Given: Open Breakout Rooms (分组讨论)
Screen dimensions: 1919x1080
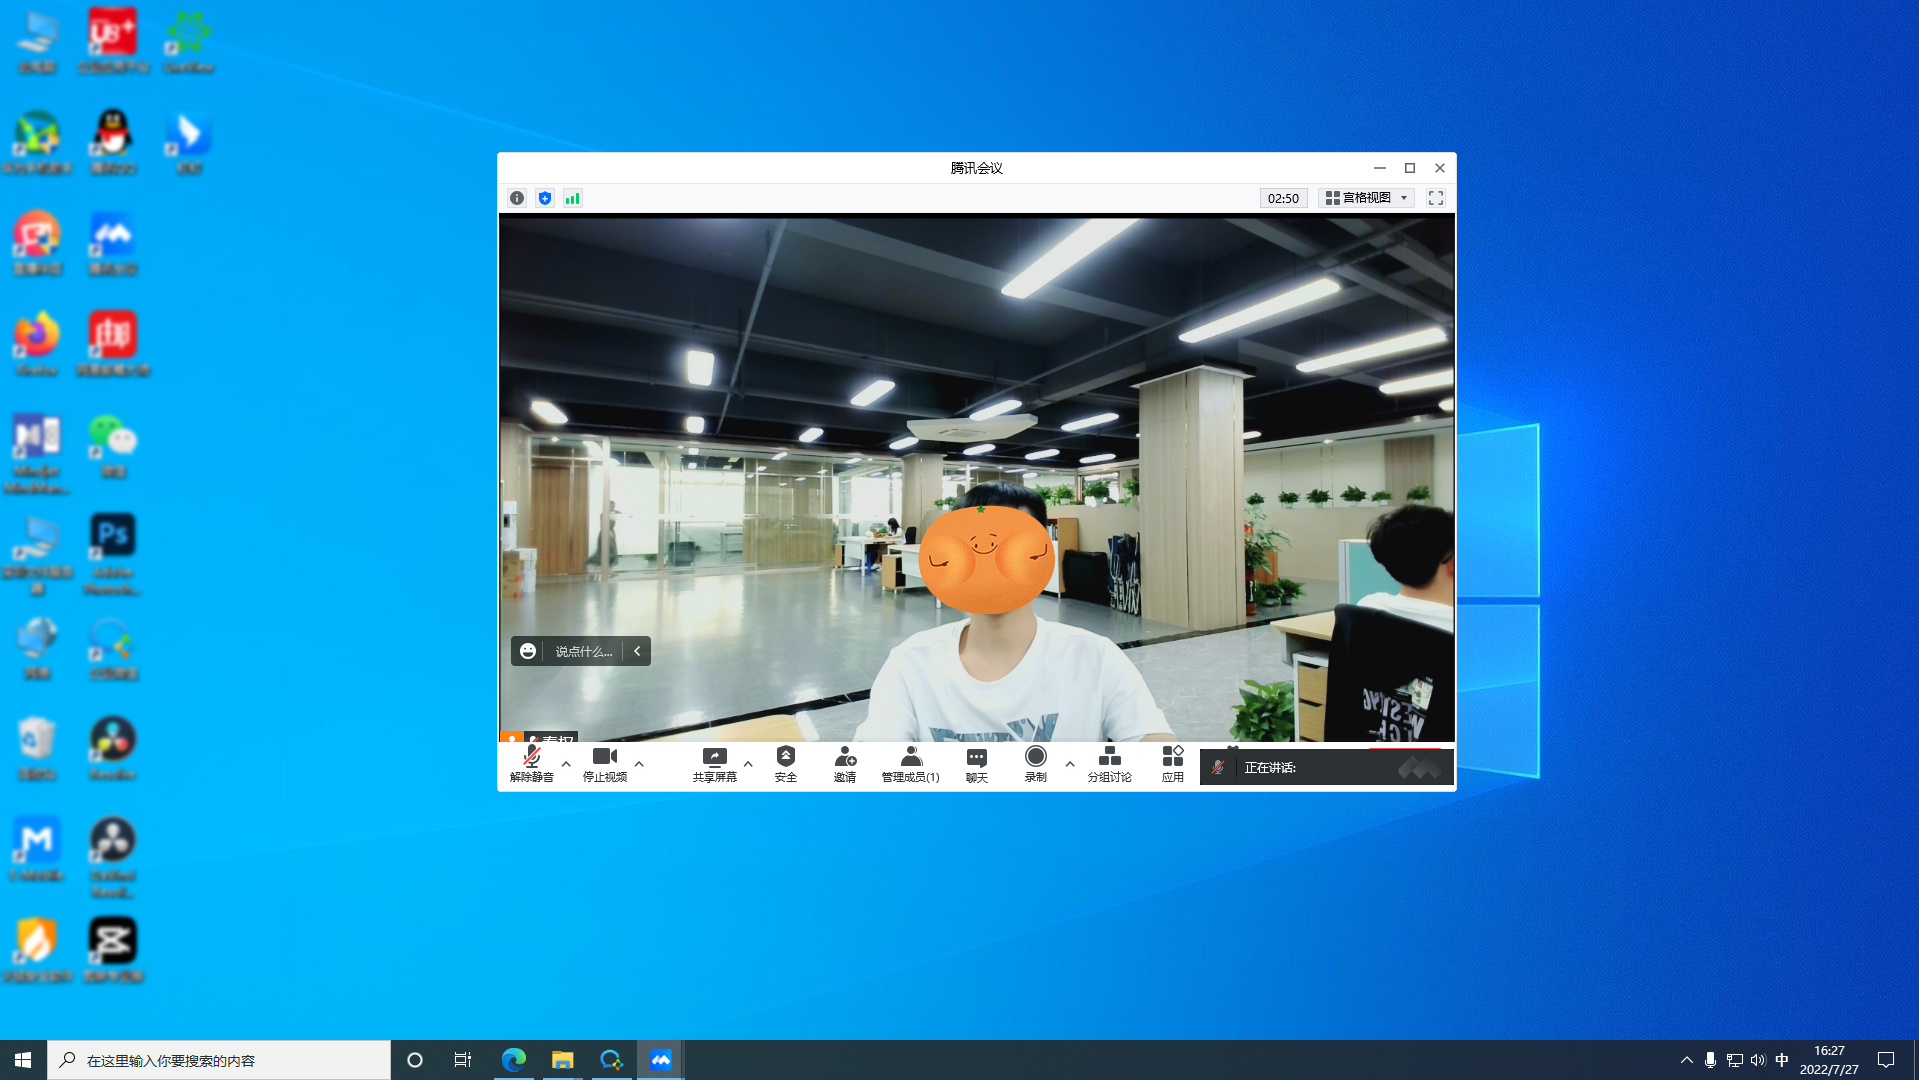Looking at the screenshot, I should tap(1109, 763).
